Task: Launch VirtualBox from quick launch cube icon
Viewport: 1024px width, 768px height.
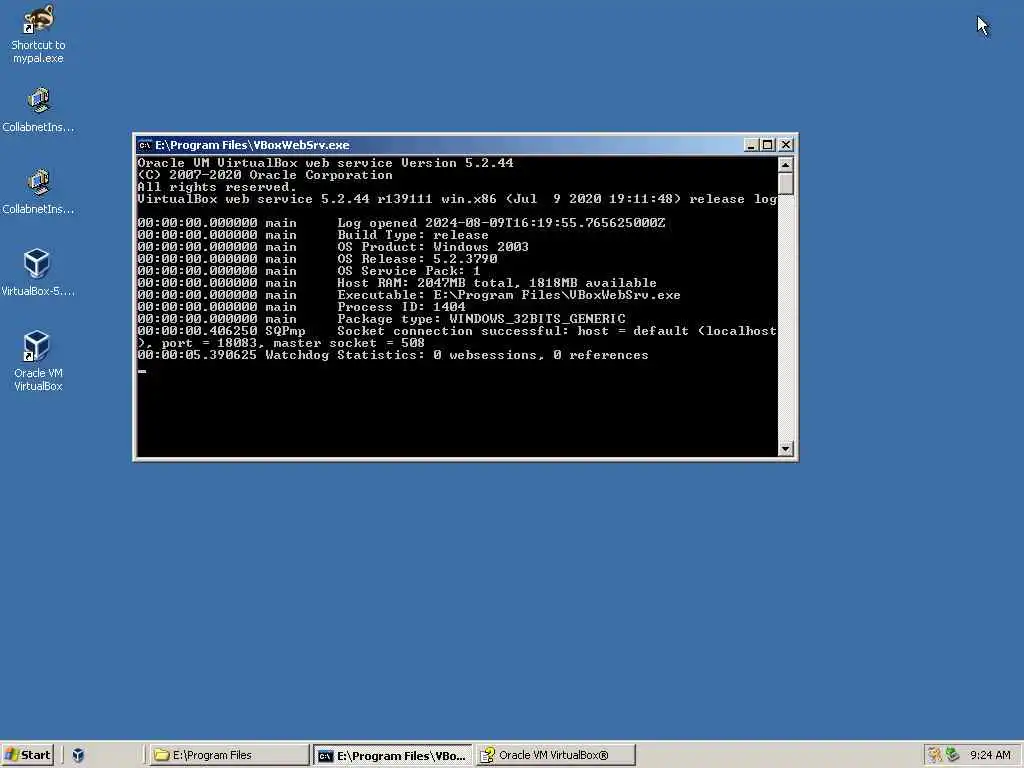Action: 78,755
